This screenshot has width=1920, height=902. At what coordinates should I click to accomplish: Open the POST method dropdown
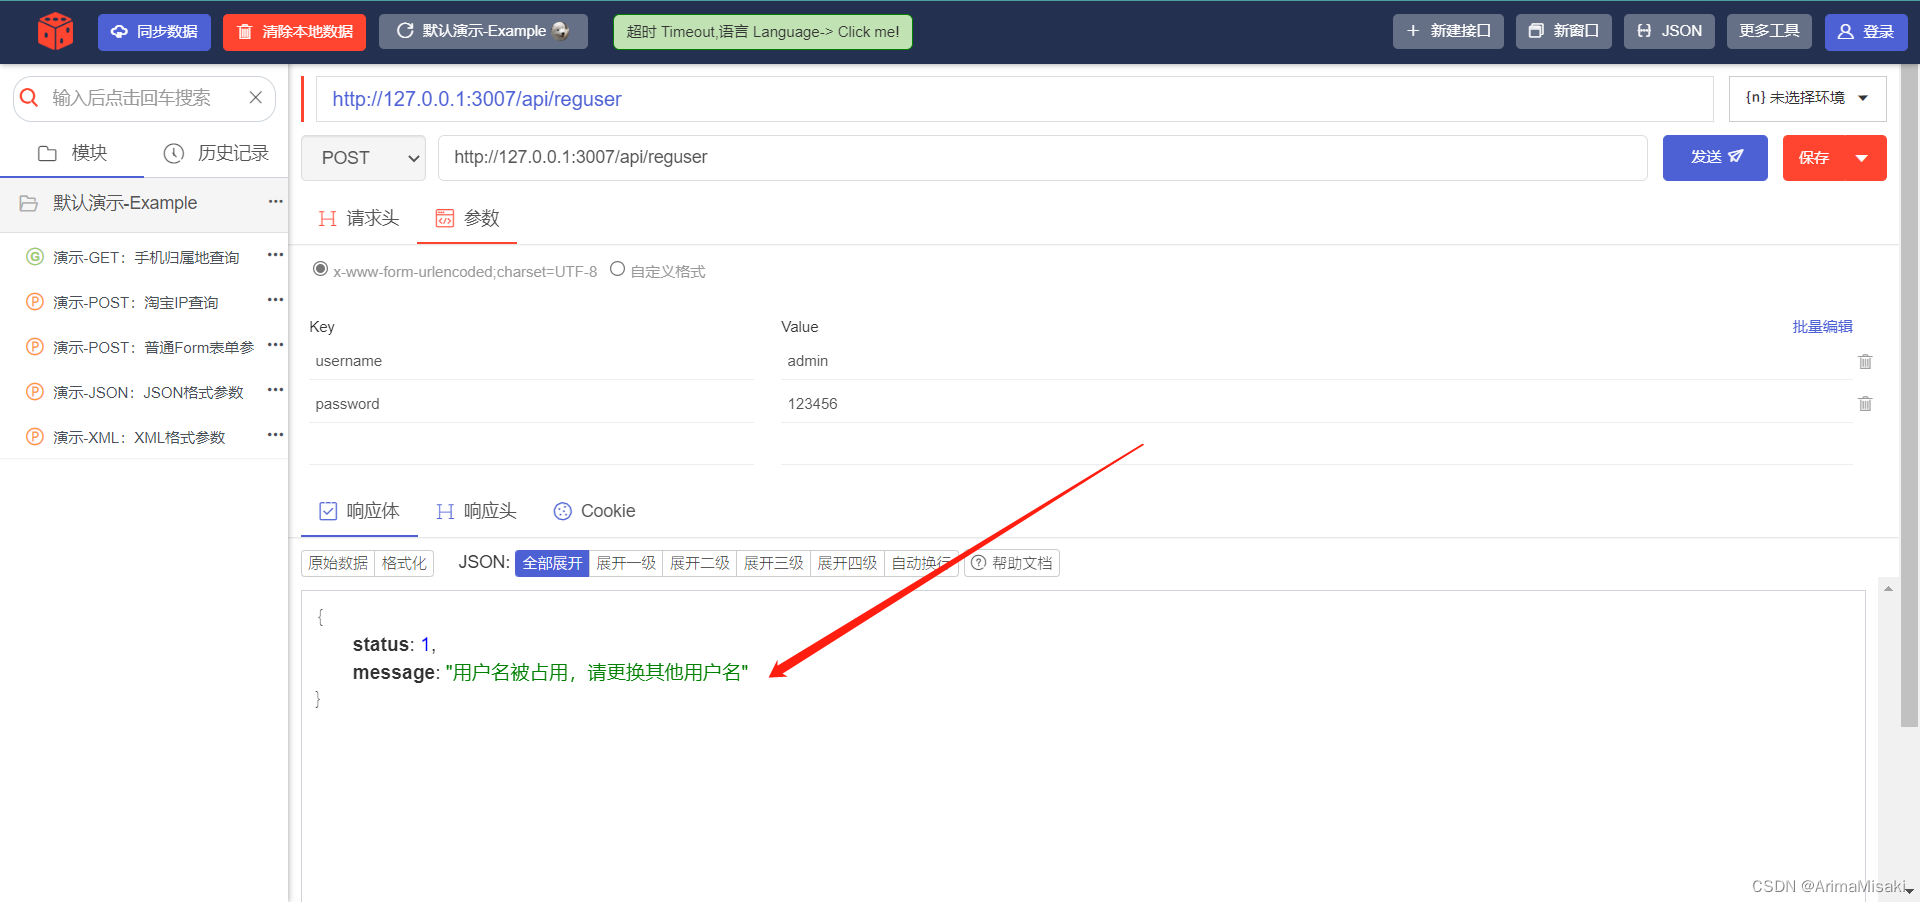[363, 158]
